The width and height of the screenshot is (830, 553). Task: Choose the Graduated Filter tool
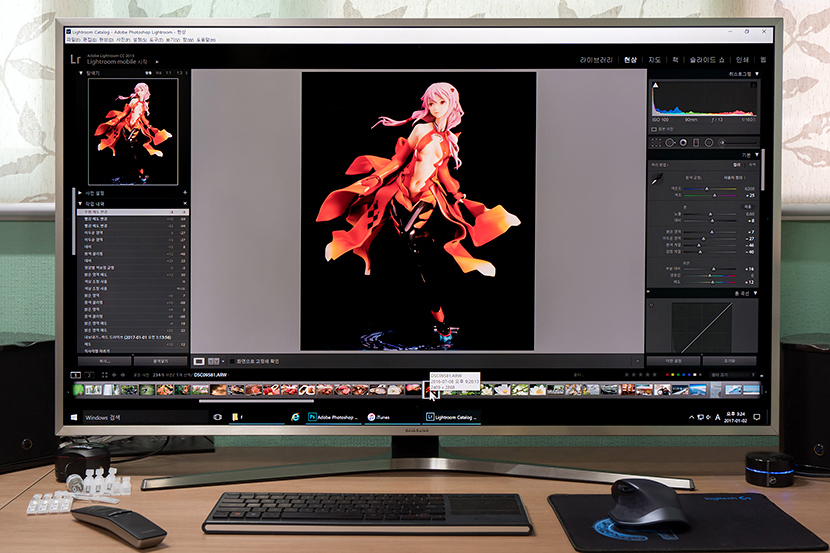pos(695,143)
